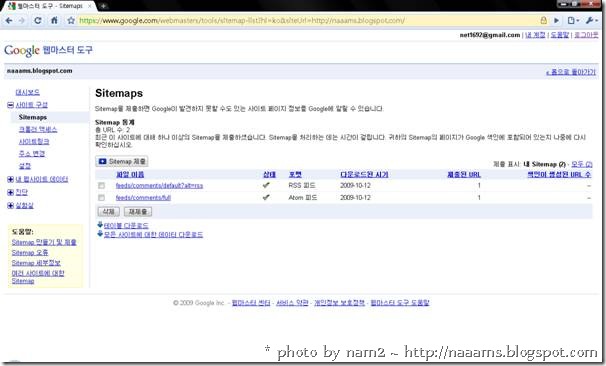This screenshot has width=606, height=366.
Task: Click download-all-sites data link
Action: (153, 235)
